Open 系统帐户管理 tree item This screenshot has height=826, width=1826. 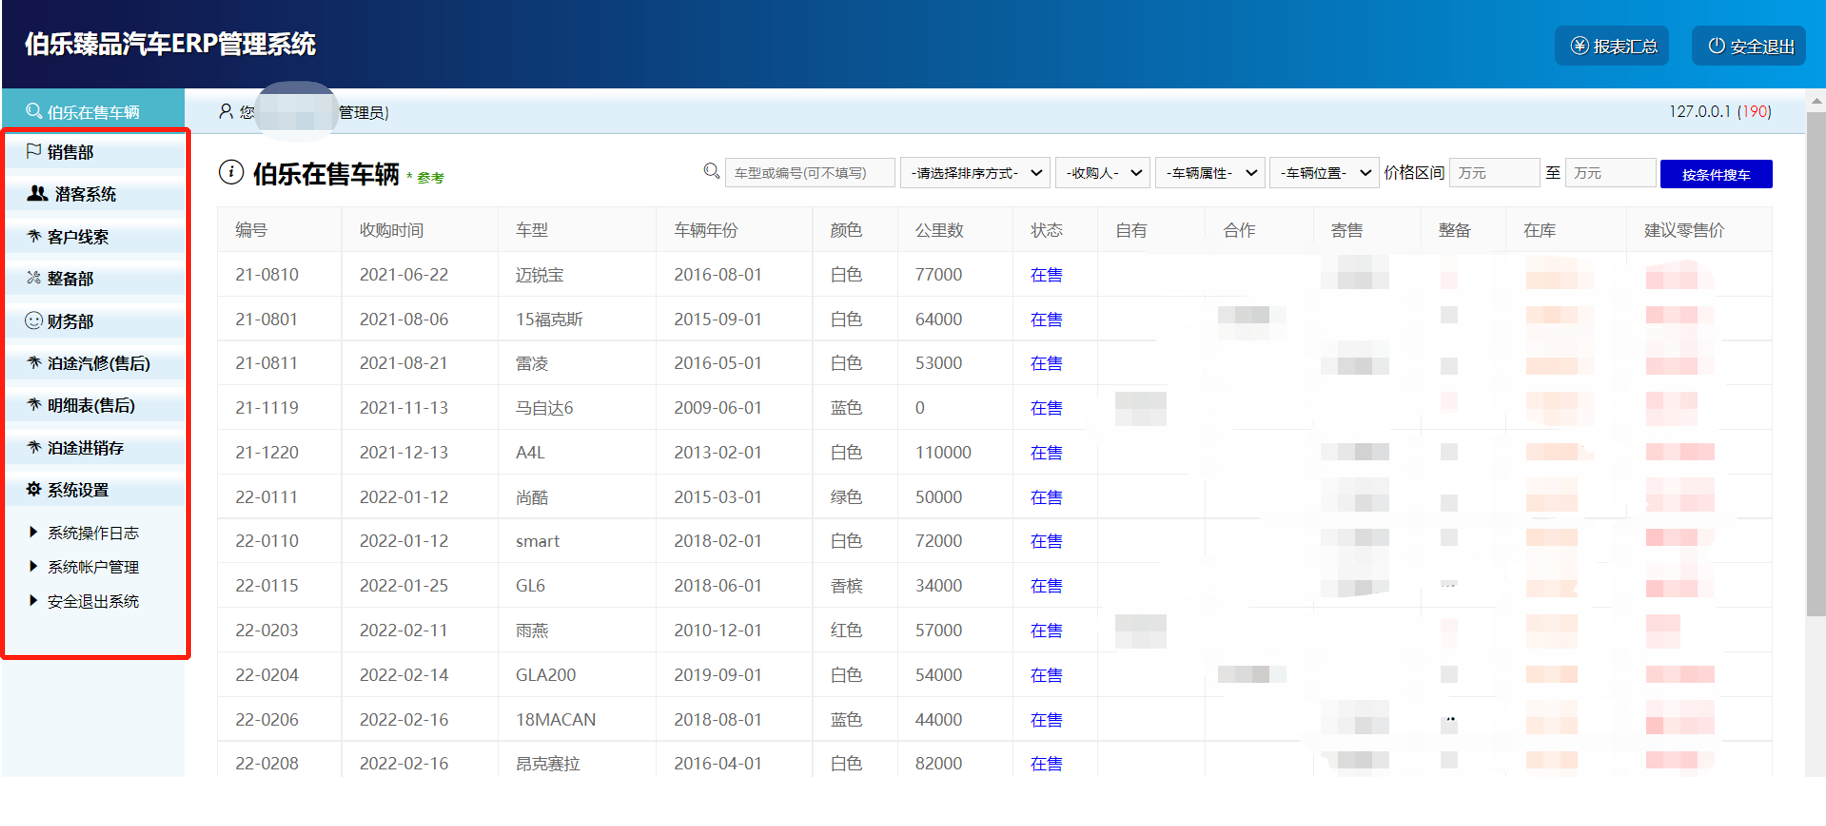click(93, 567)
